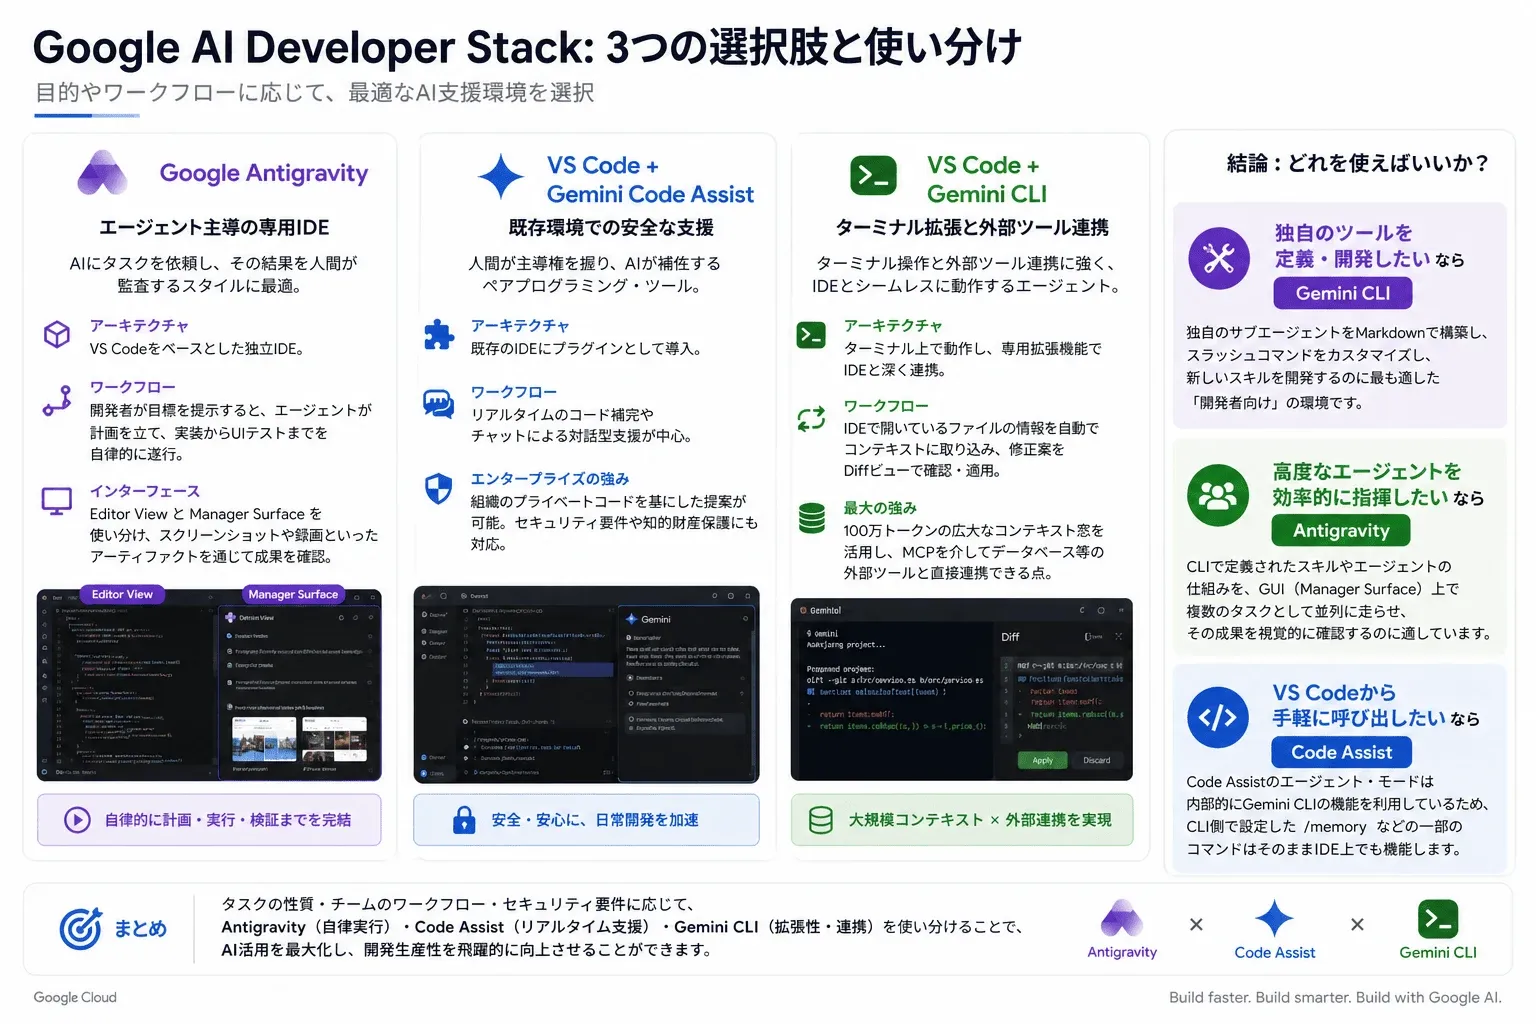Image resolution: width=1536 pixels, height=1024 pixels.
Task: Click the Build faster. Build smarter tagline
Action: (x=1335, y=997)
